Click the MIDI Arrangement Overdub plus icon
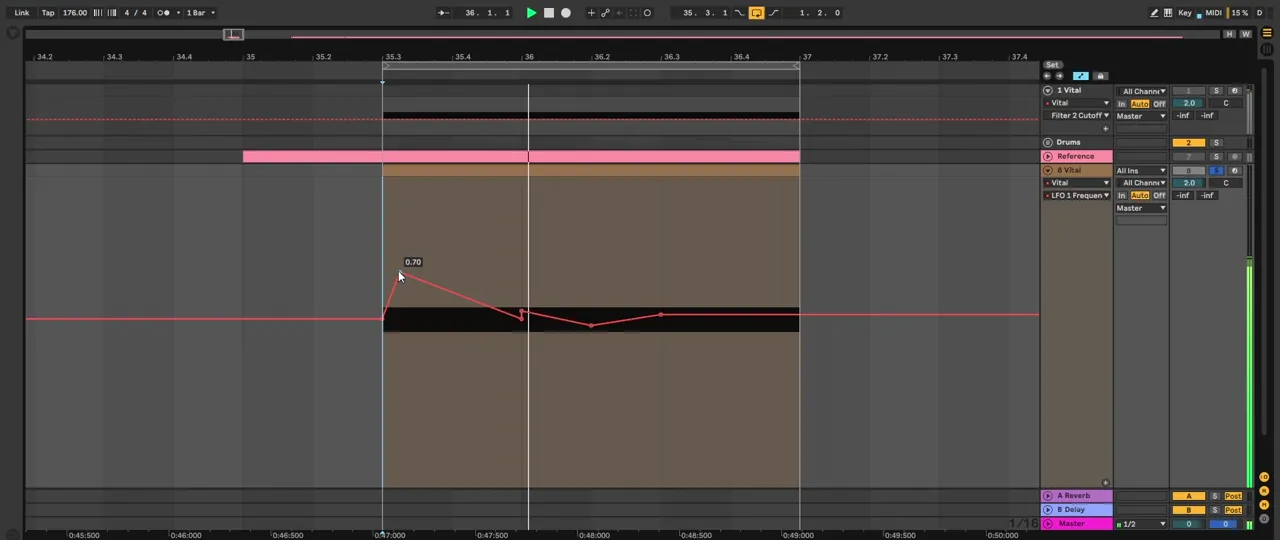The width and height of the screenshot is (1280, 540). (591, 13)
